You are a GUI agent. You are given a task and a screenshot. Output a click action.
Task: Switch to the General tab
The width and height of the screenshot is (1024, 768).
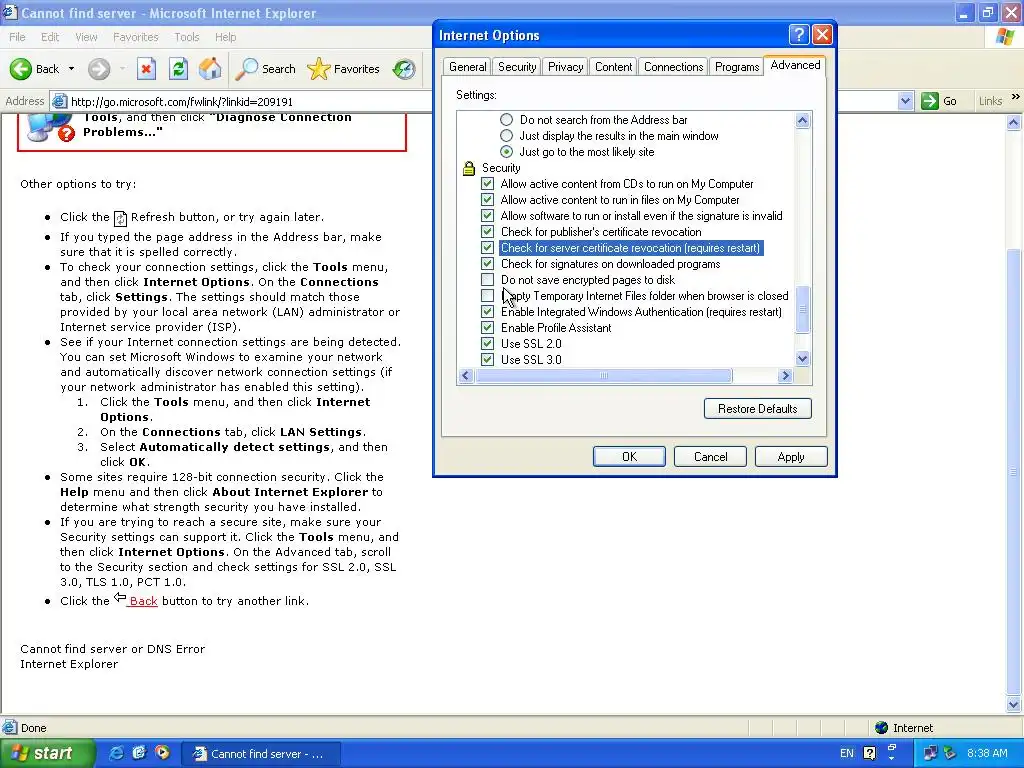tap(468, 67)
